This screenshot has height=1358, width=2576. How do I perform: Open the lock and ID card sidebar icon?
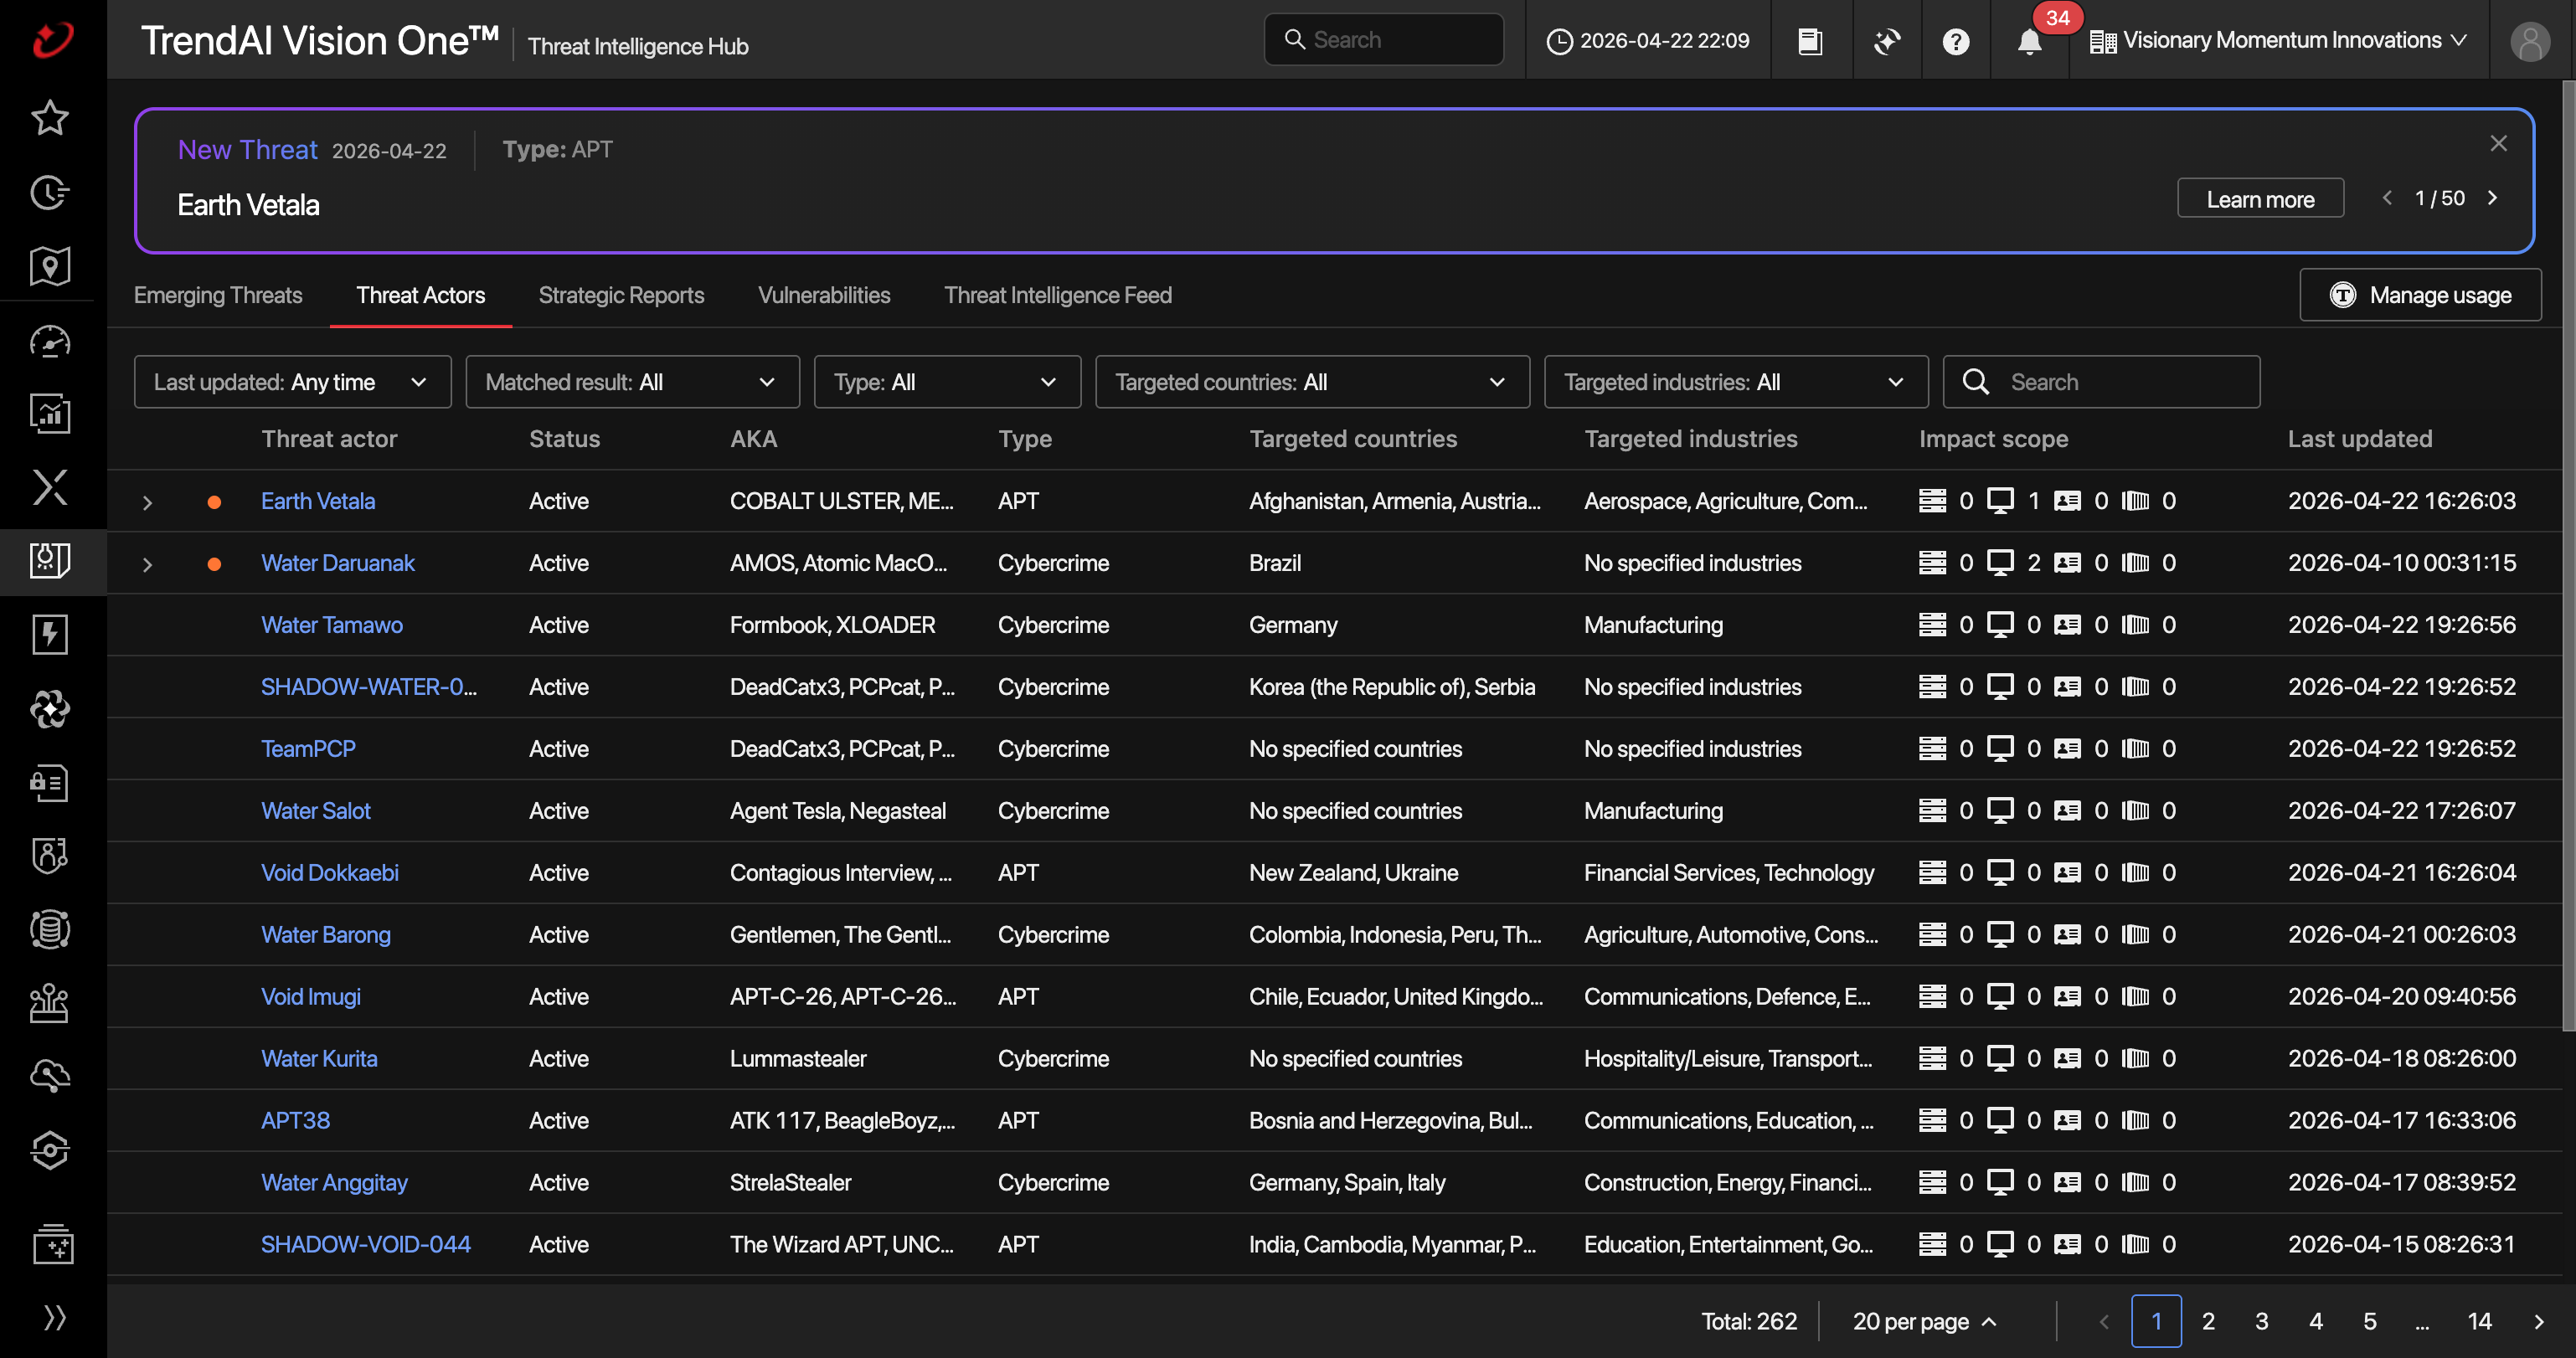pos(50,783)
